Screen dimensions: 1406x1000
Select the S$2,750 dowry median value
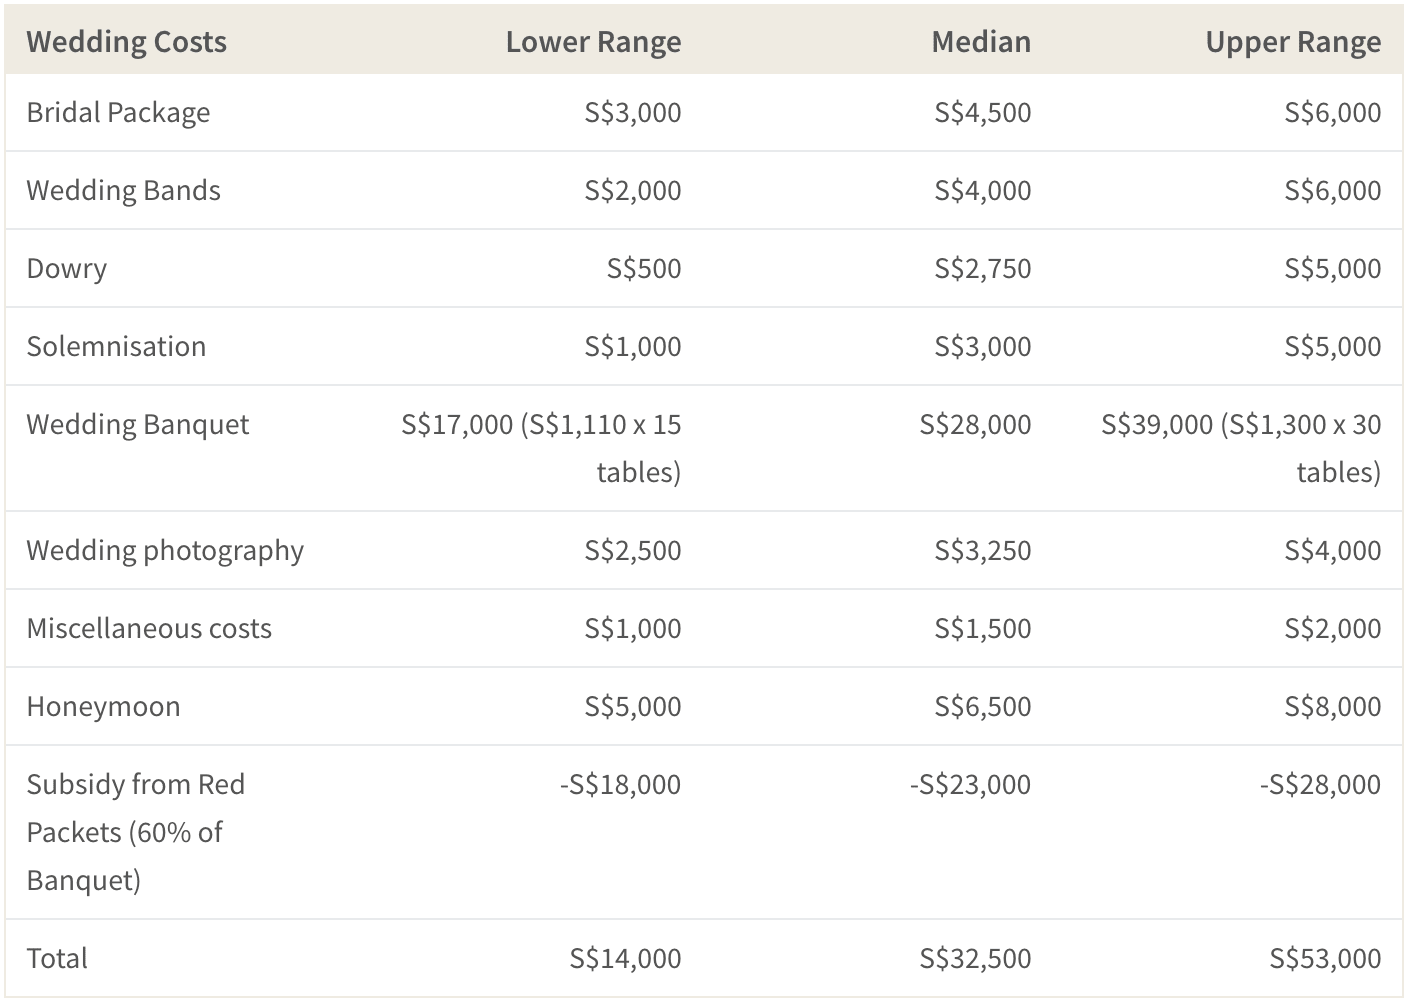[982, 269]
